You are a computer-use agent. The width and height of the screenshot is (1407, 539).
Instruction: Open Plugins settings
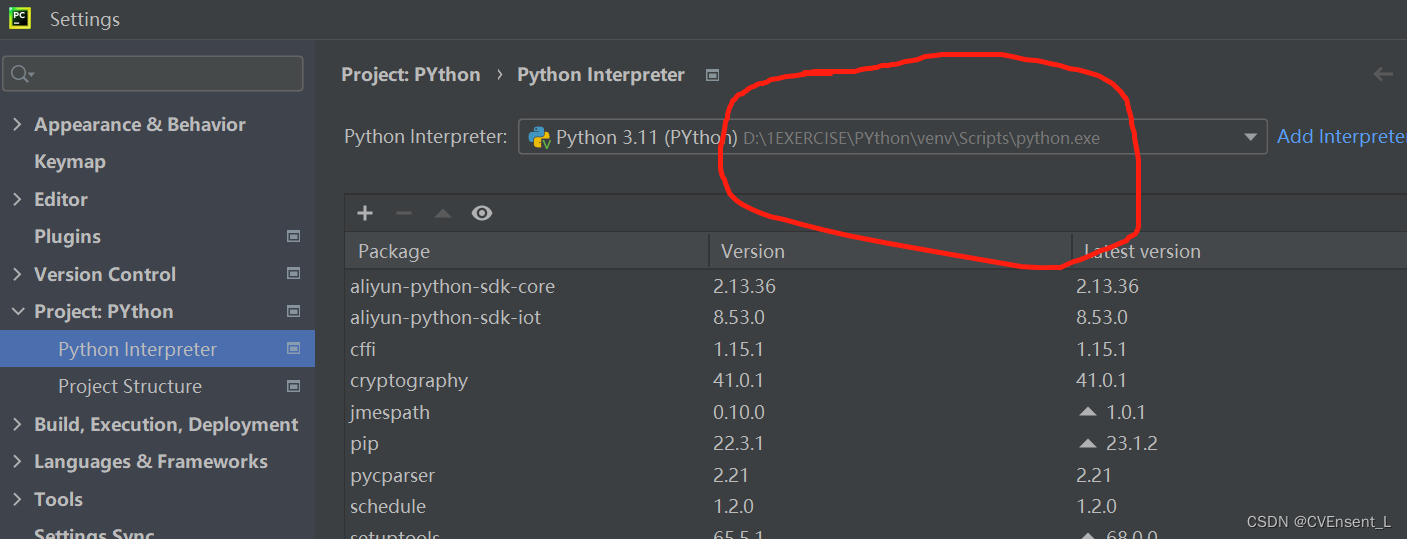[67, 236]
